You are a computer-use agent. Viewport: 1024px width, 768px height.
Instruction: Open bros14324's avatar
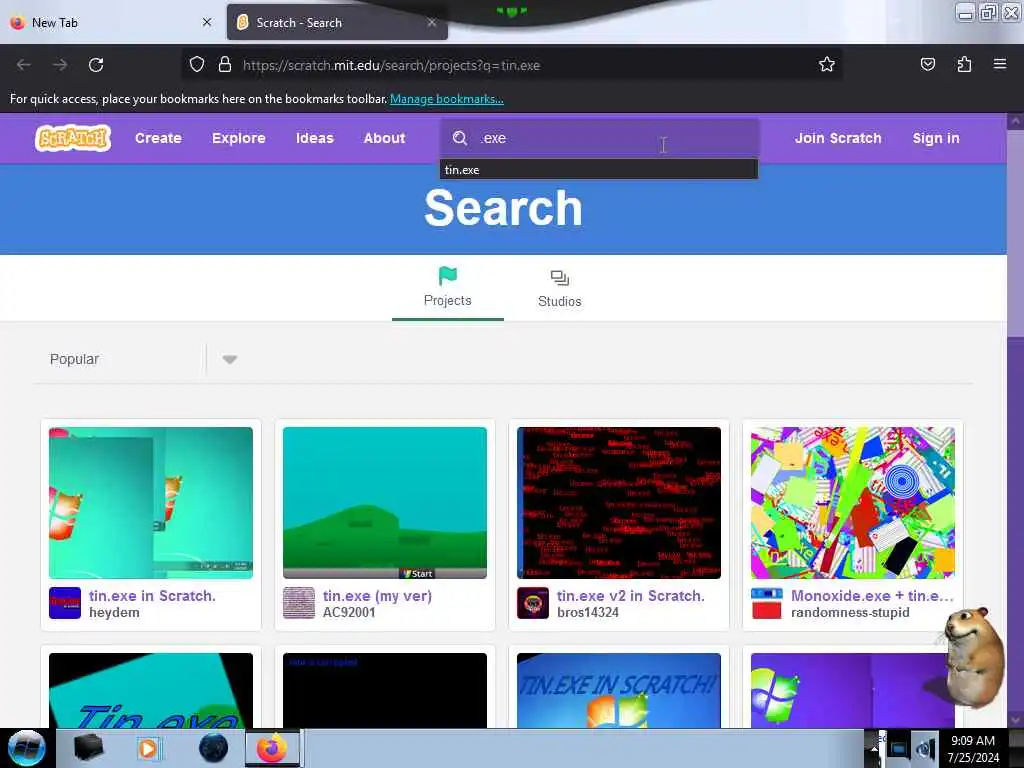(x=533, y=603)
